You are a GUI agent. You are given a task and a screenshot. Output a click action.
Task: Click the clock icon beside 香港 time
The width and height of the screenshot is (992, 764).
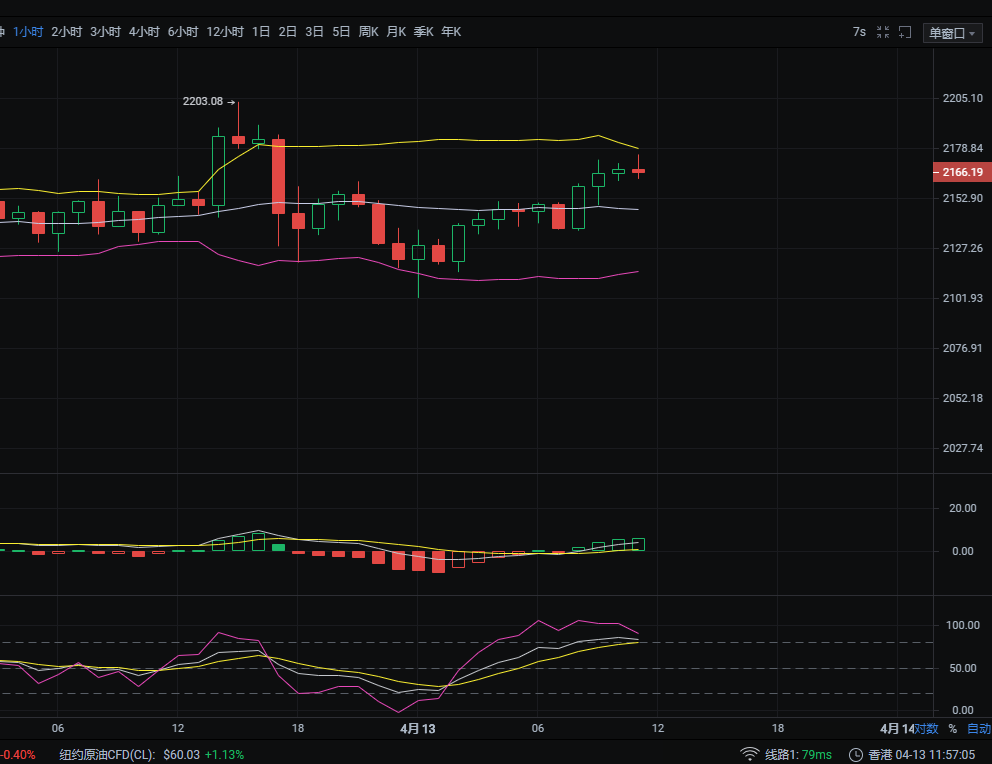pyautogui.click(x=856, y=754)
